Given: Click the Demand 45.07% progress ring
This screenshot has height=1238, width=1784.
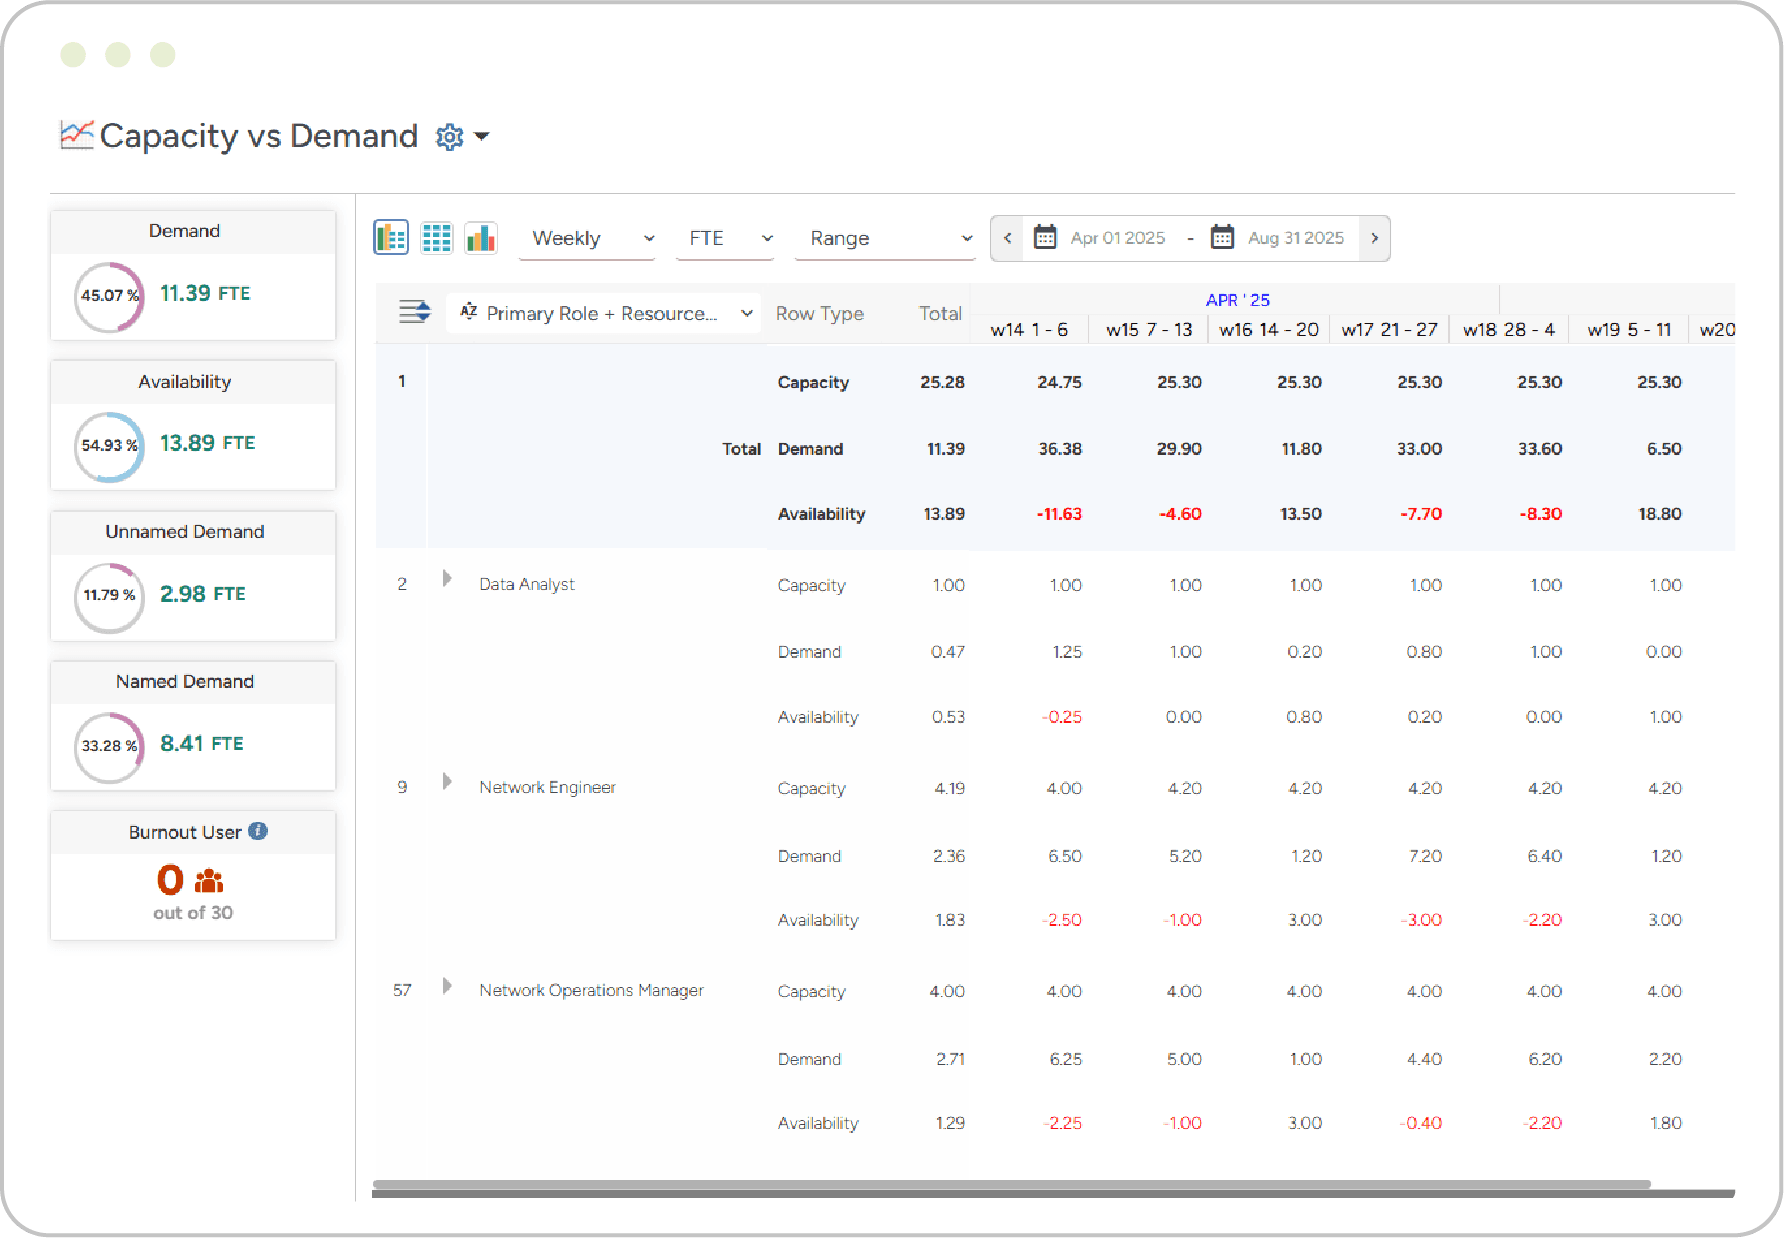Looking at the screenshot, I should (109, 297).
